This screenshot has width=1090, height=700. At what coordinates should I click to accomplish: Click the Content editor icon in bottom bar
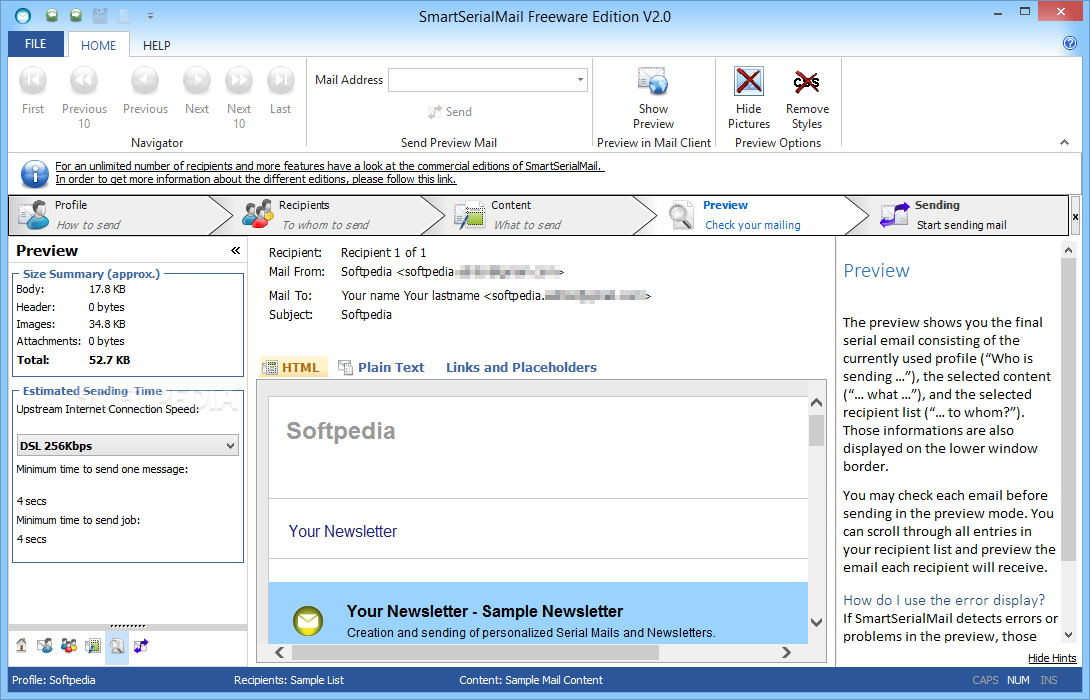[x=92, y=646]
